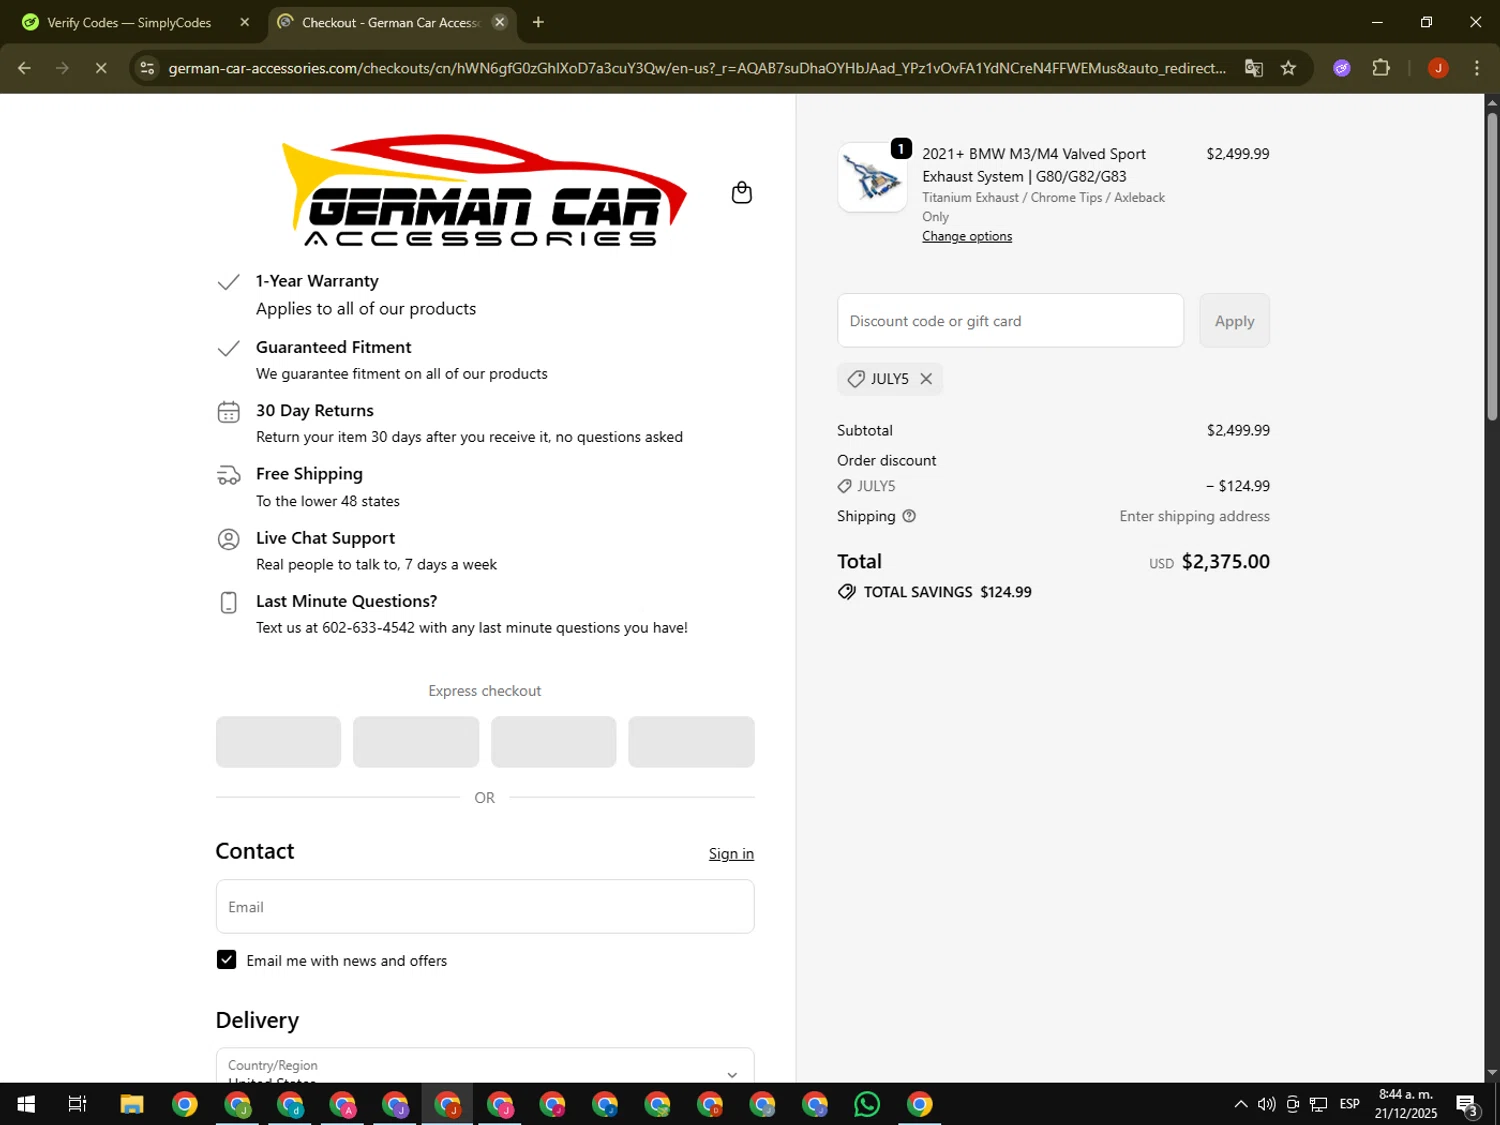Click the exhaust system product thumbnail
This screenshot has width=1500, height=1125.
872,177
